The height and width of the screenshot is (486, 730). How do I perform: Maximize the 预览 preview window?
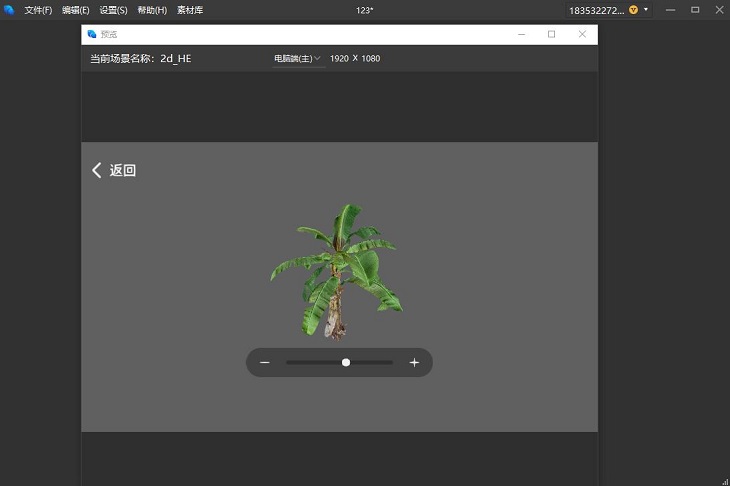551,34
